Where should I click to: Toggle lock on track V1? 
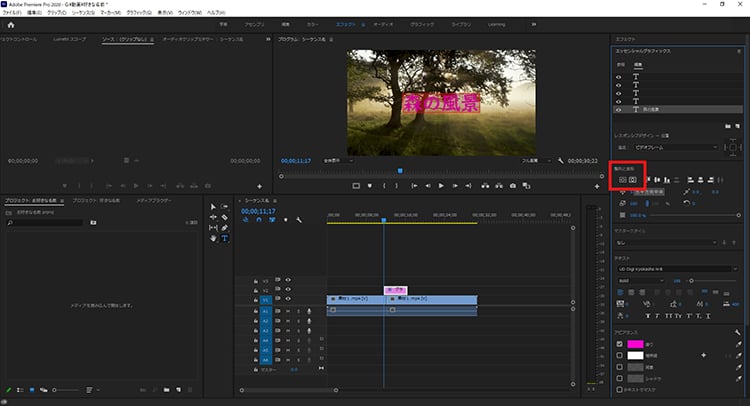point(256,300)
